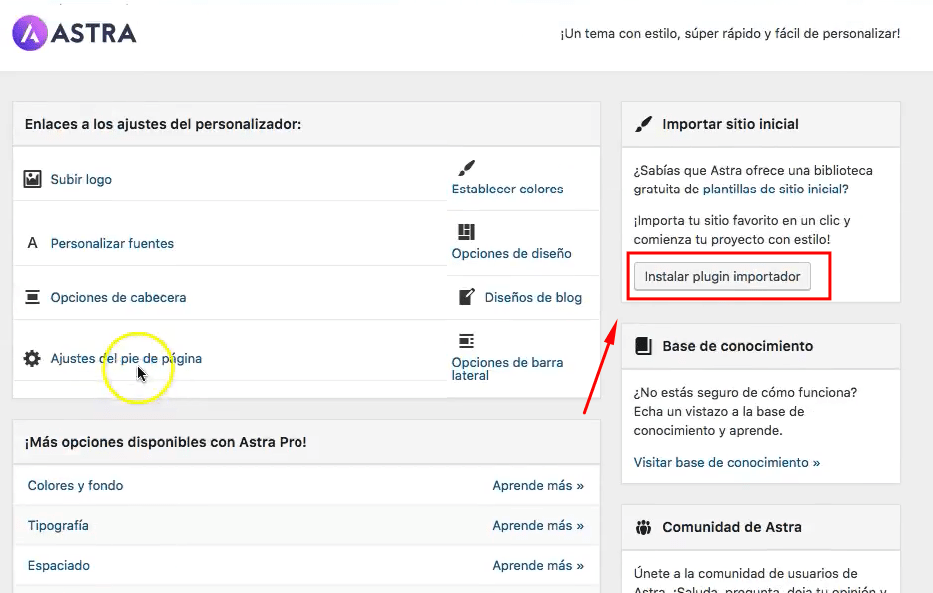The width and height of the screenshot is (933, 593).
Task: Open the Subir logo link
Action: point(81,179)
